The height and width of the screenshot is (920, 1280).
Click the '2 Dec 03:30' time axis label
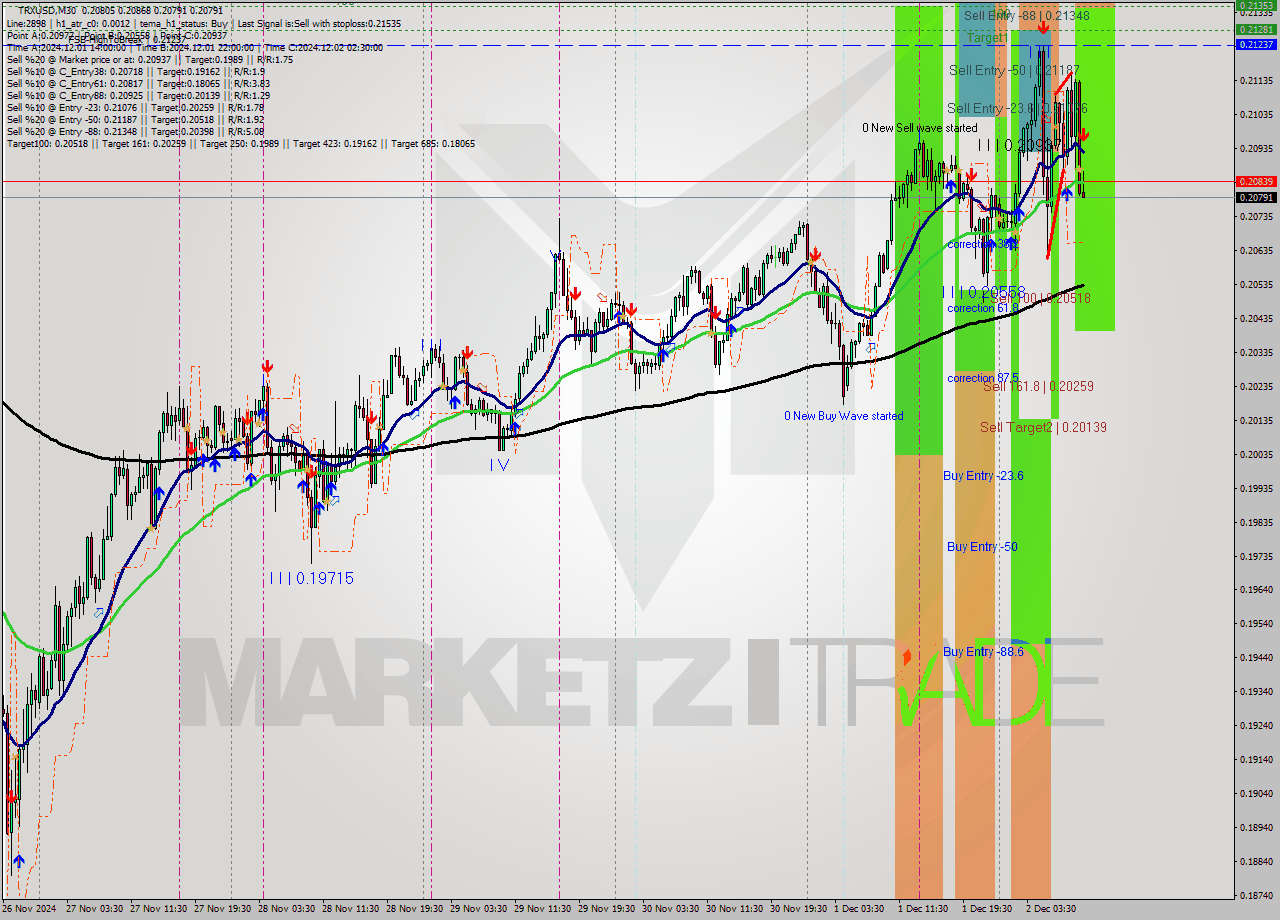(x=1050, y=909)
